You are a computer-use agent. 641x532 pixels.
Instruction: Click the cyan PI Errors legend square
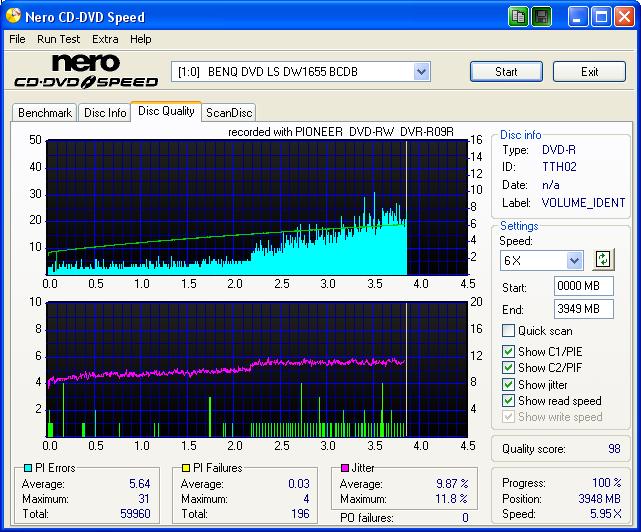(x=27, y=468)
